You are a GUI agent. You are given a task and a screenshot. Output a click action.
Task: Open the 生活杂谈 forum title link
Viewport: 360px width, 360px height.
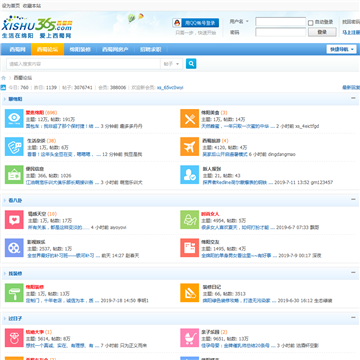click(x=36, y=141)
